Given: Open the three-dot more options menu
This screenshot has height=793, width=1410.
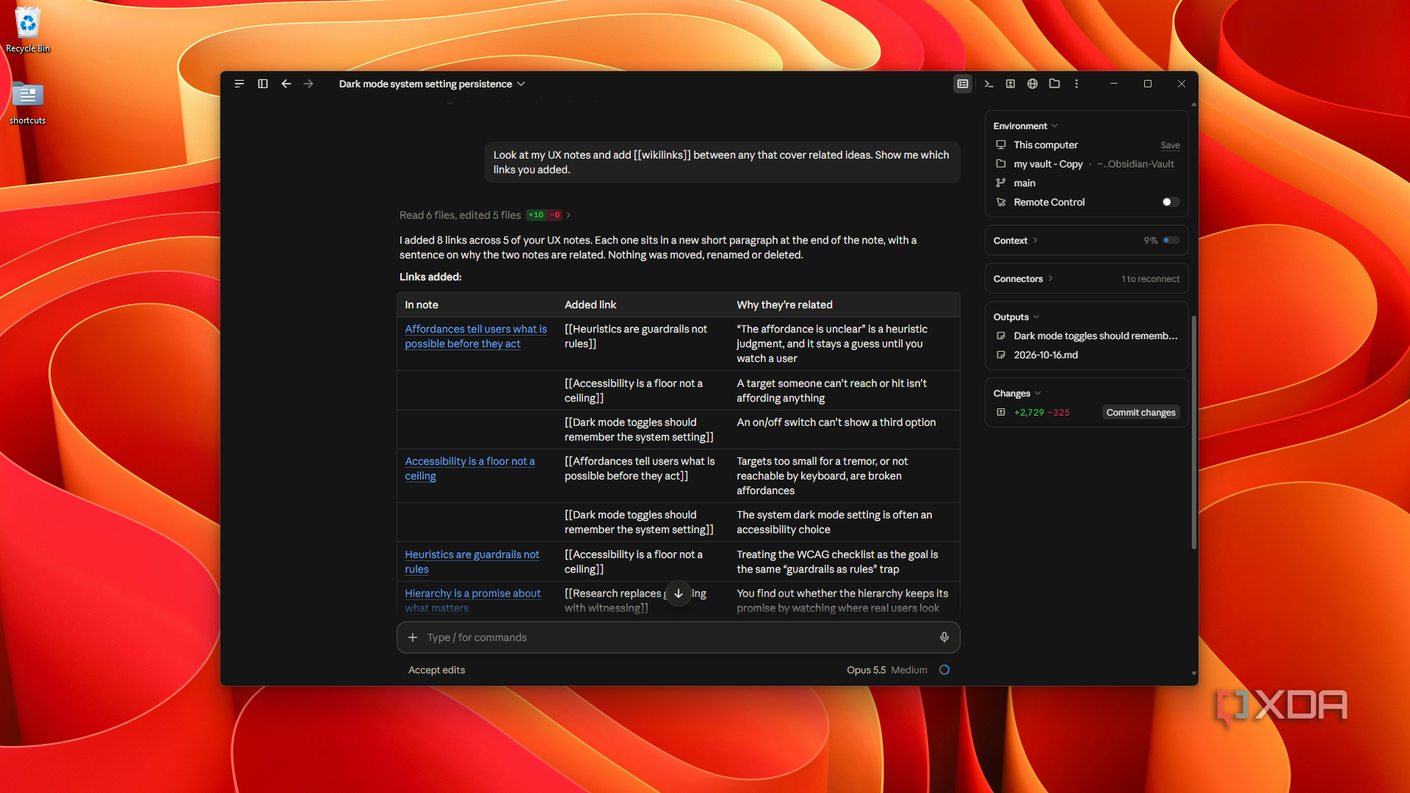Looking at the screenshot, I should (1076, 84).
